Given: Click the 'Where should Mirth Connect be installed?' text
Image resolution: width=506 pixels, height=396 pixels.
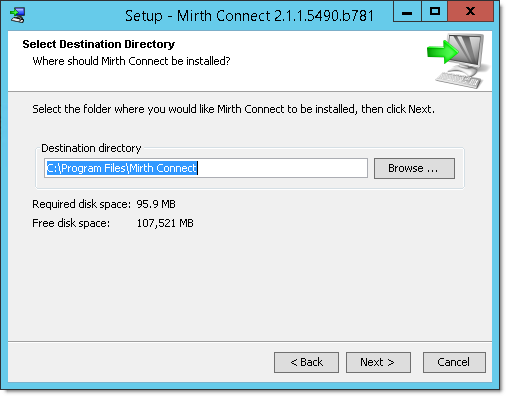Looking at the screenshot, I should (x=131, y=61).
